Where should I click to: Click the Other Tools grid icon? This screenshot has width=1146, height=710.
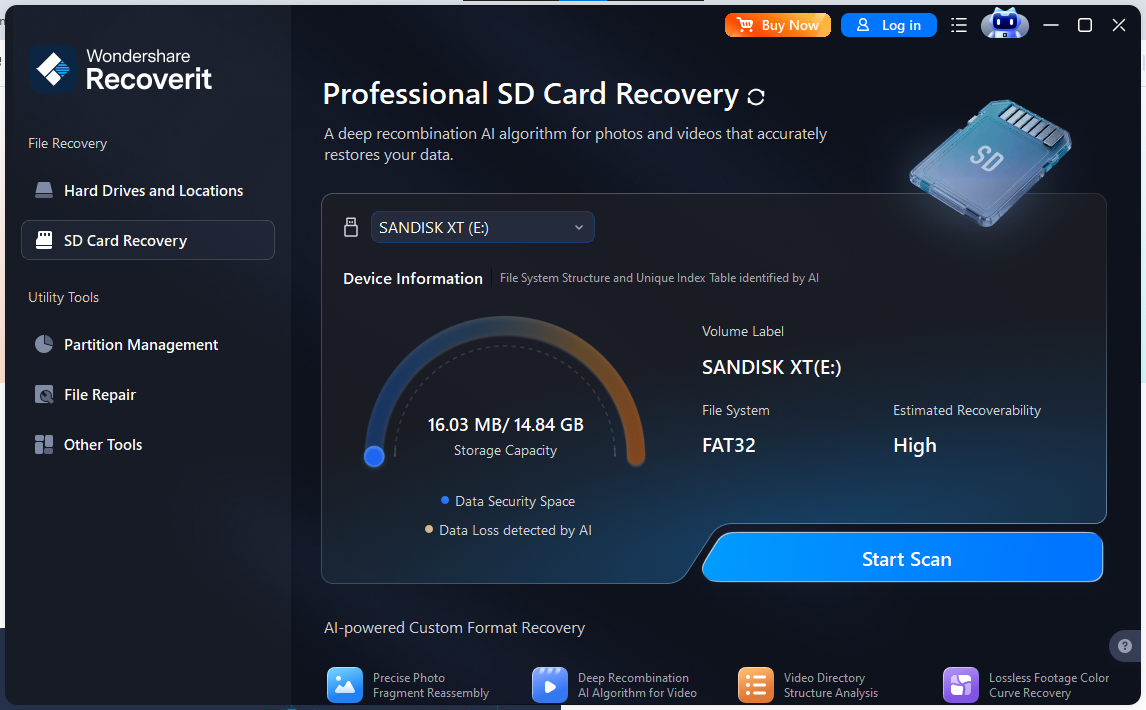[x=44, y=445]
